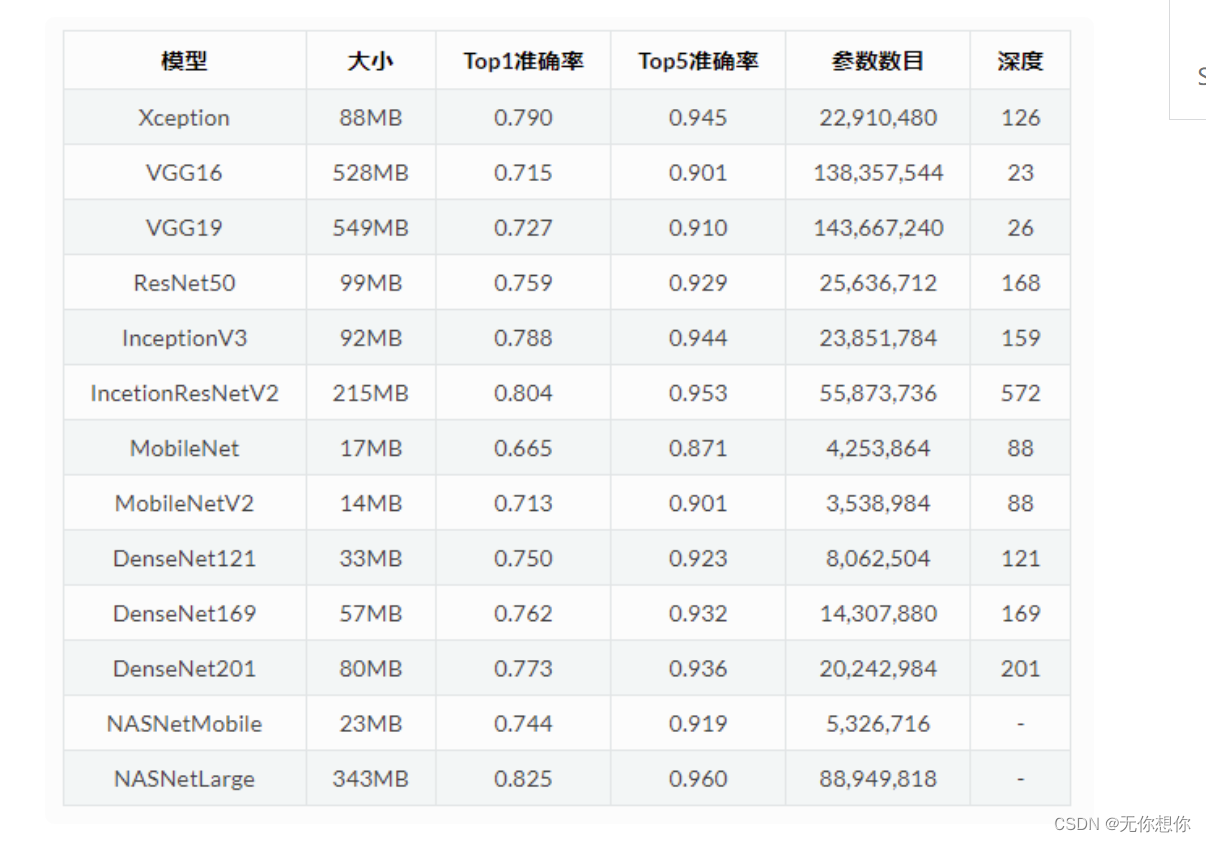Click the 0.929 Top5 accuracy value

[x=698, y=282]
